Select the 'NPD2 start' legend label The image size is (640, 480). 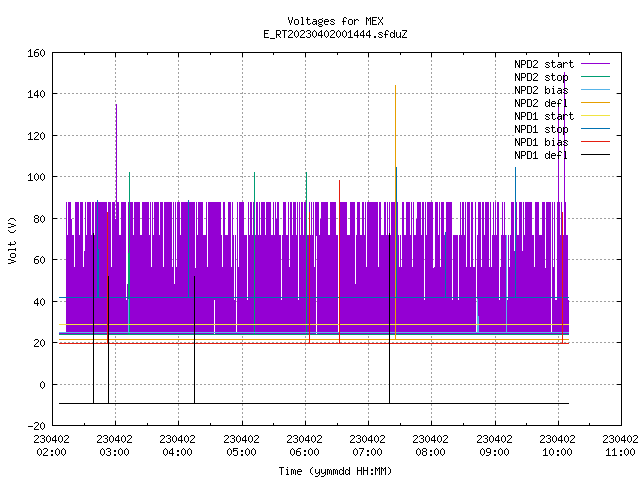tap(544, 64)
